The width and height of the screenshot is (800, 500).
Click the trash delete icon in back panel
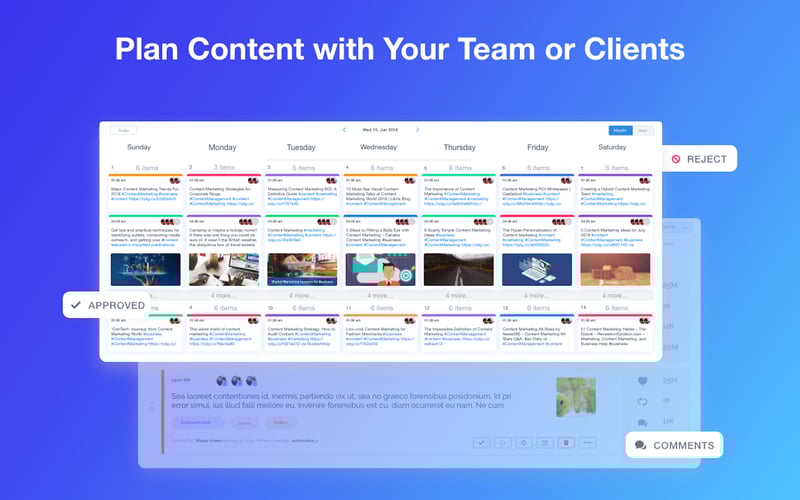tap(566, 443)
